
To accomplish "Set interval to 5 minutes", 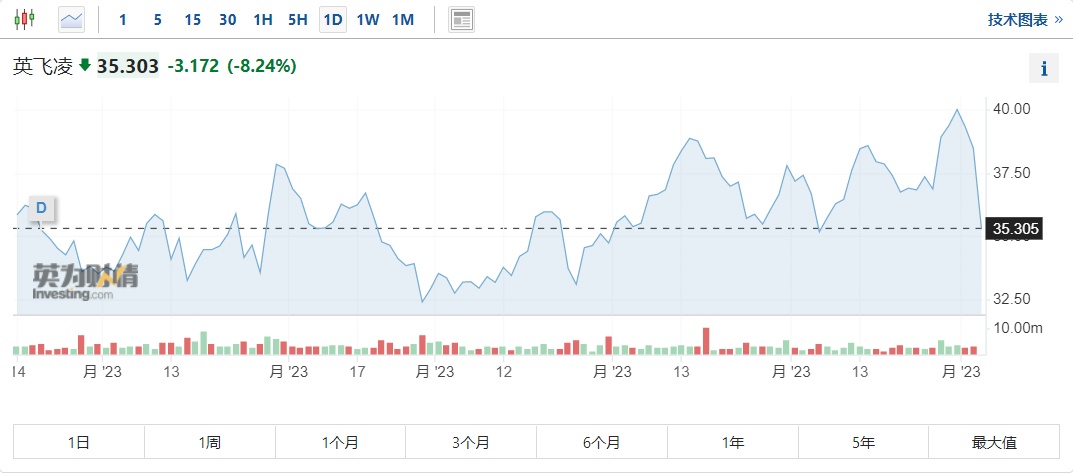I will [x=158, y=19].
